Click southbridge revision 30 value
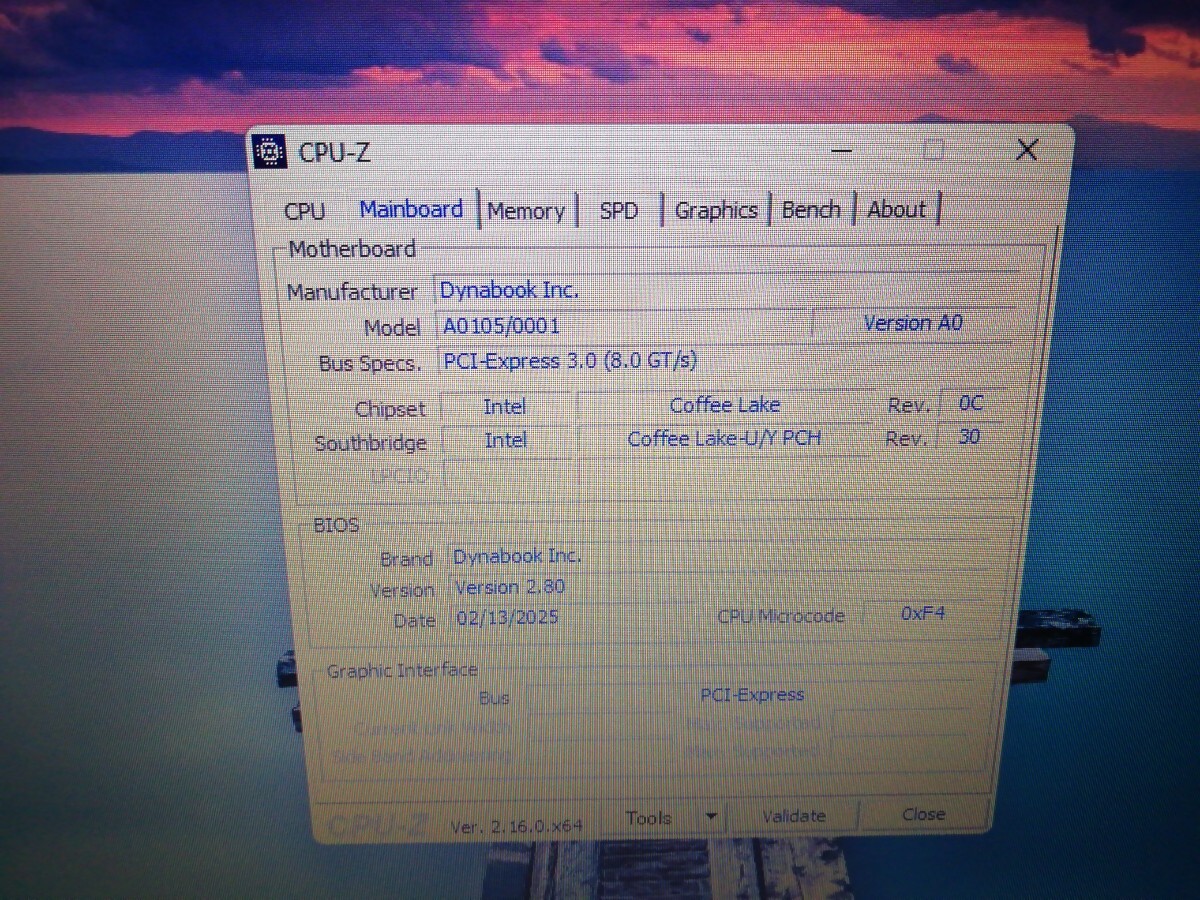1200x900 pixels. (x=969, y=437)
